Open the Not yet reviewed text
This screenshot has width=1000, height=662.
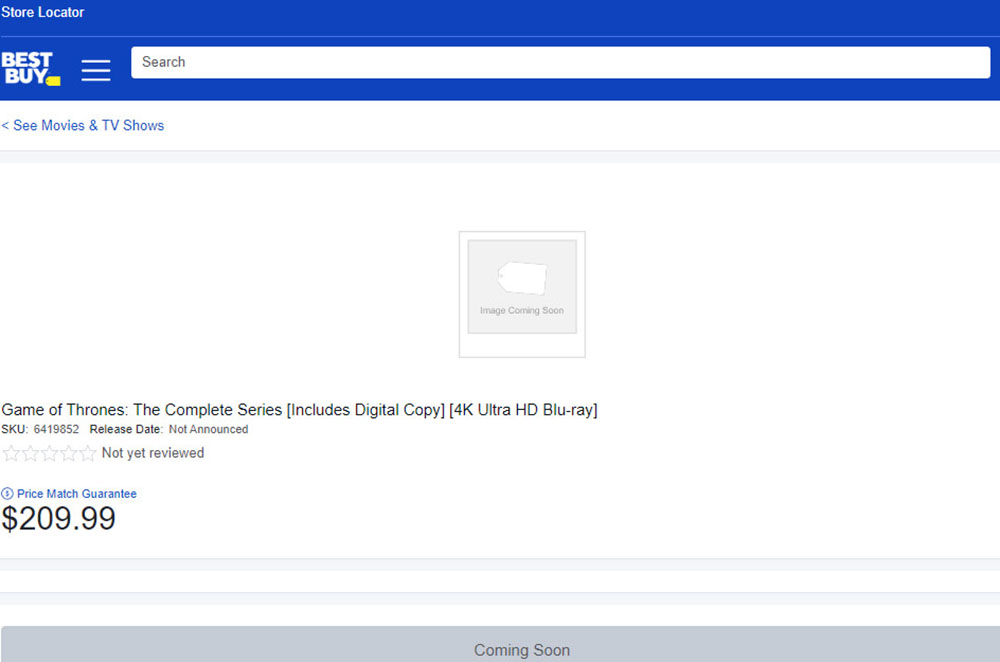(x=153, y=453)
